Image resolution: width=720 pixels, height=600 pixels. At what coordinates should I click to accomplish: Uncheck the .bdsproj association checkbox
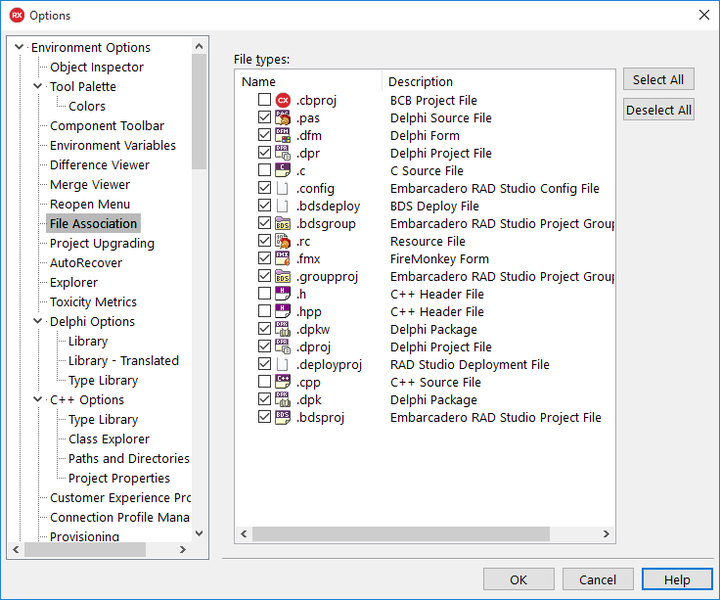264,417
